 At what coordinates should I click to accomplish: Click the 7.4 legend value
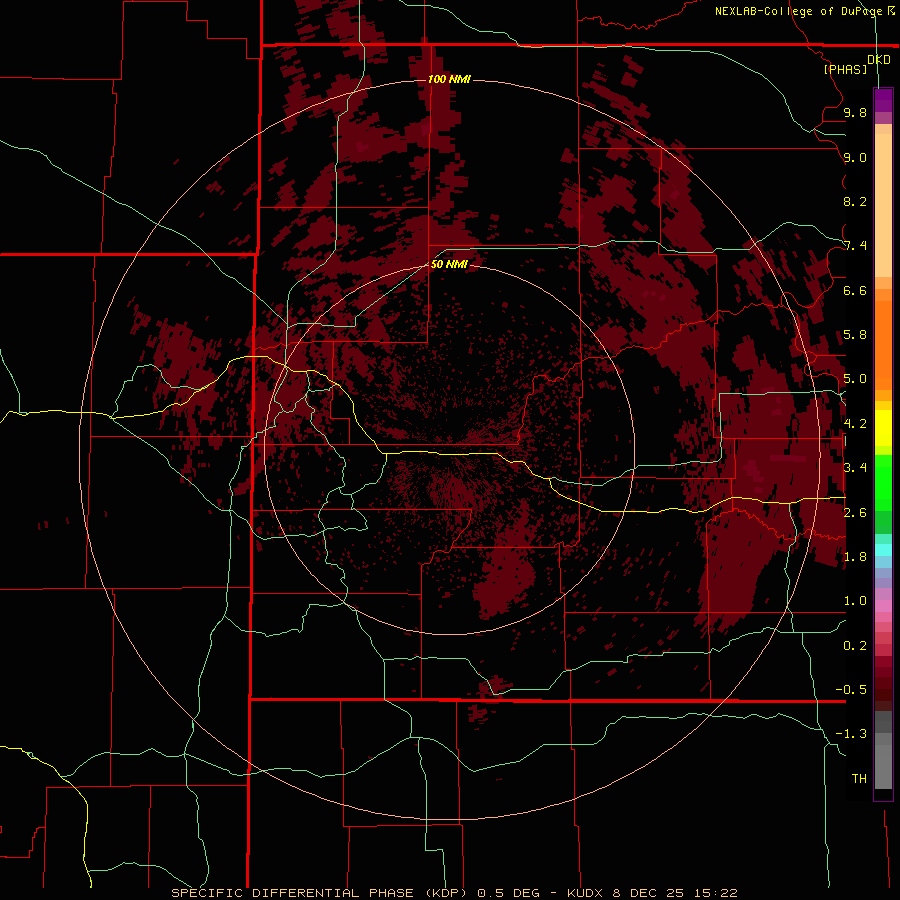855,246
